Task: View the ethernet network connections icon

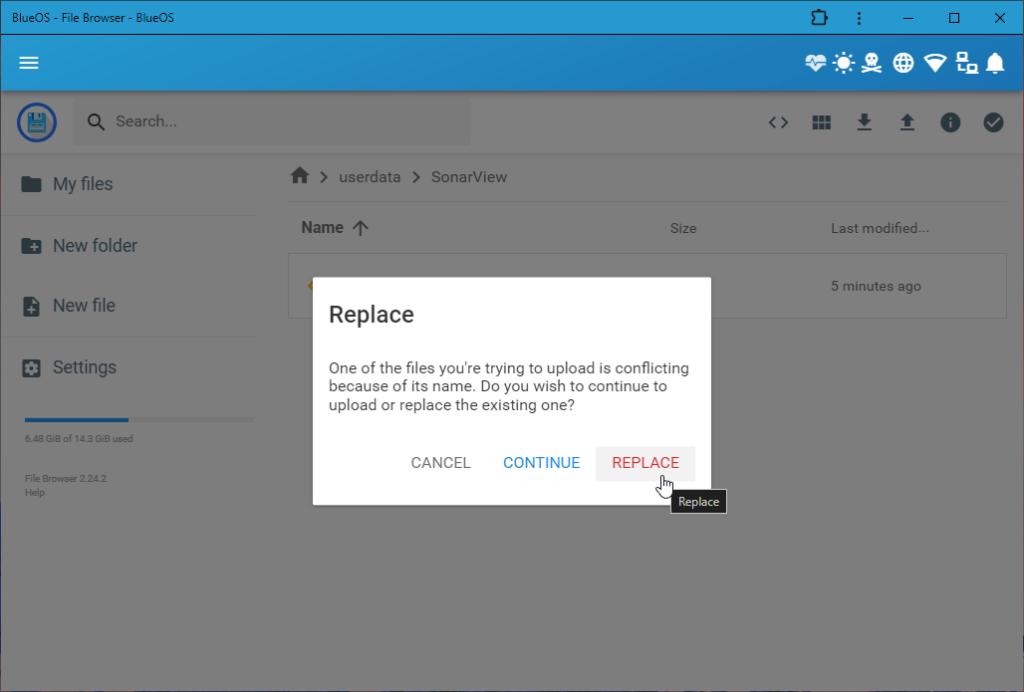Action: pos(966,62)
